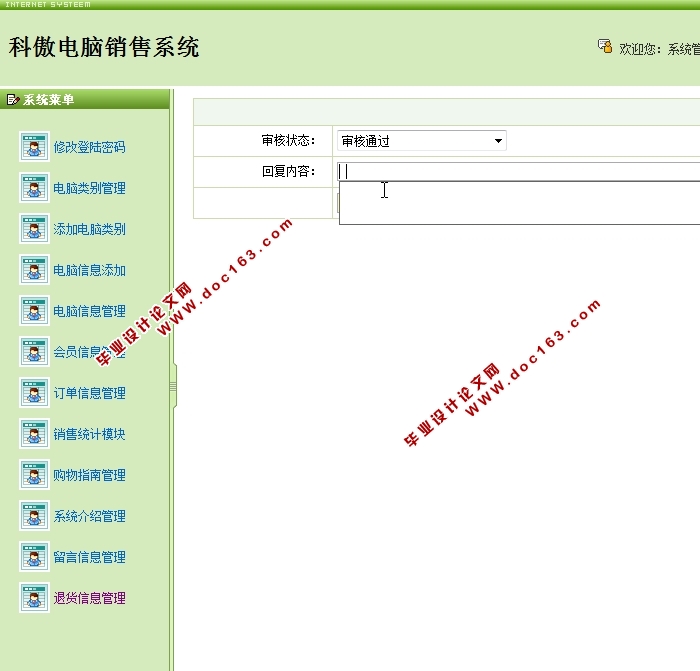Image resolution: width=700 pixels, height=671 pixels.
Task: Click the icon beside 销售统计模块
Action: click(x=34, y=434)
